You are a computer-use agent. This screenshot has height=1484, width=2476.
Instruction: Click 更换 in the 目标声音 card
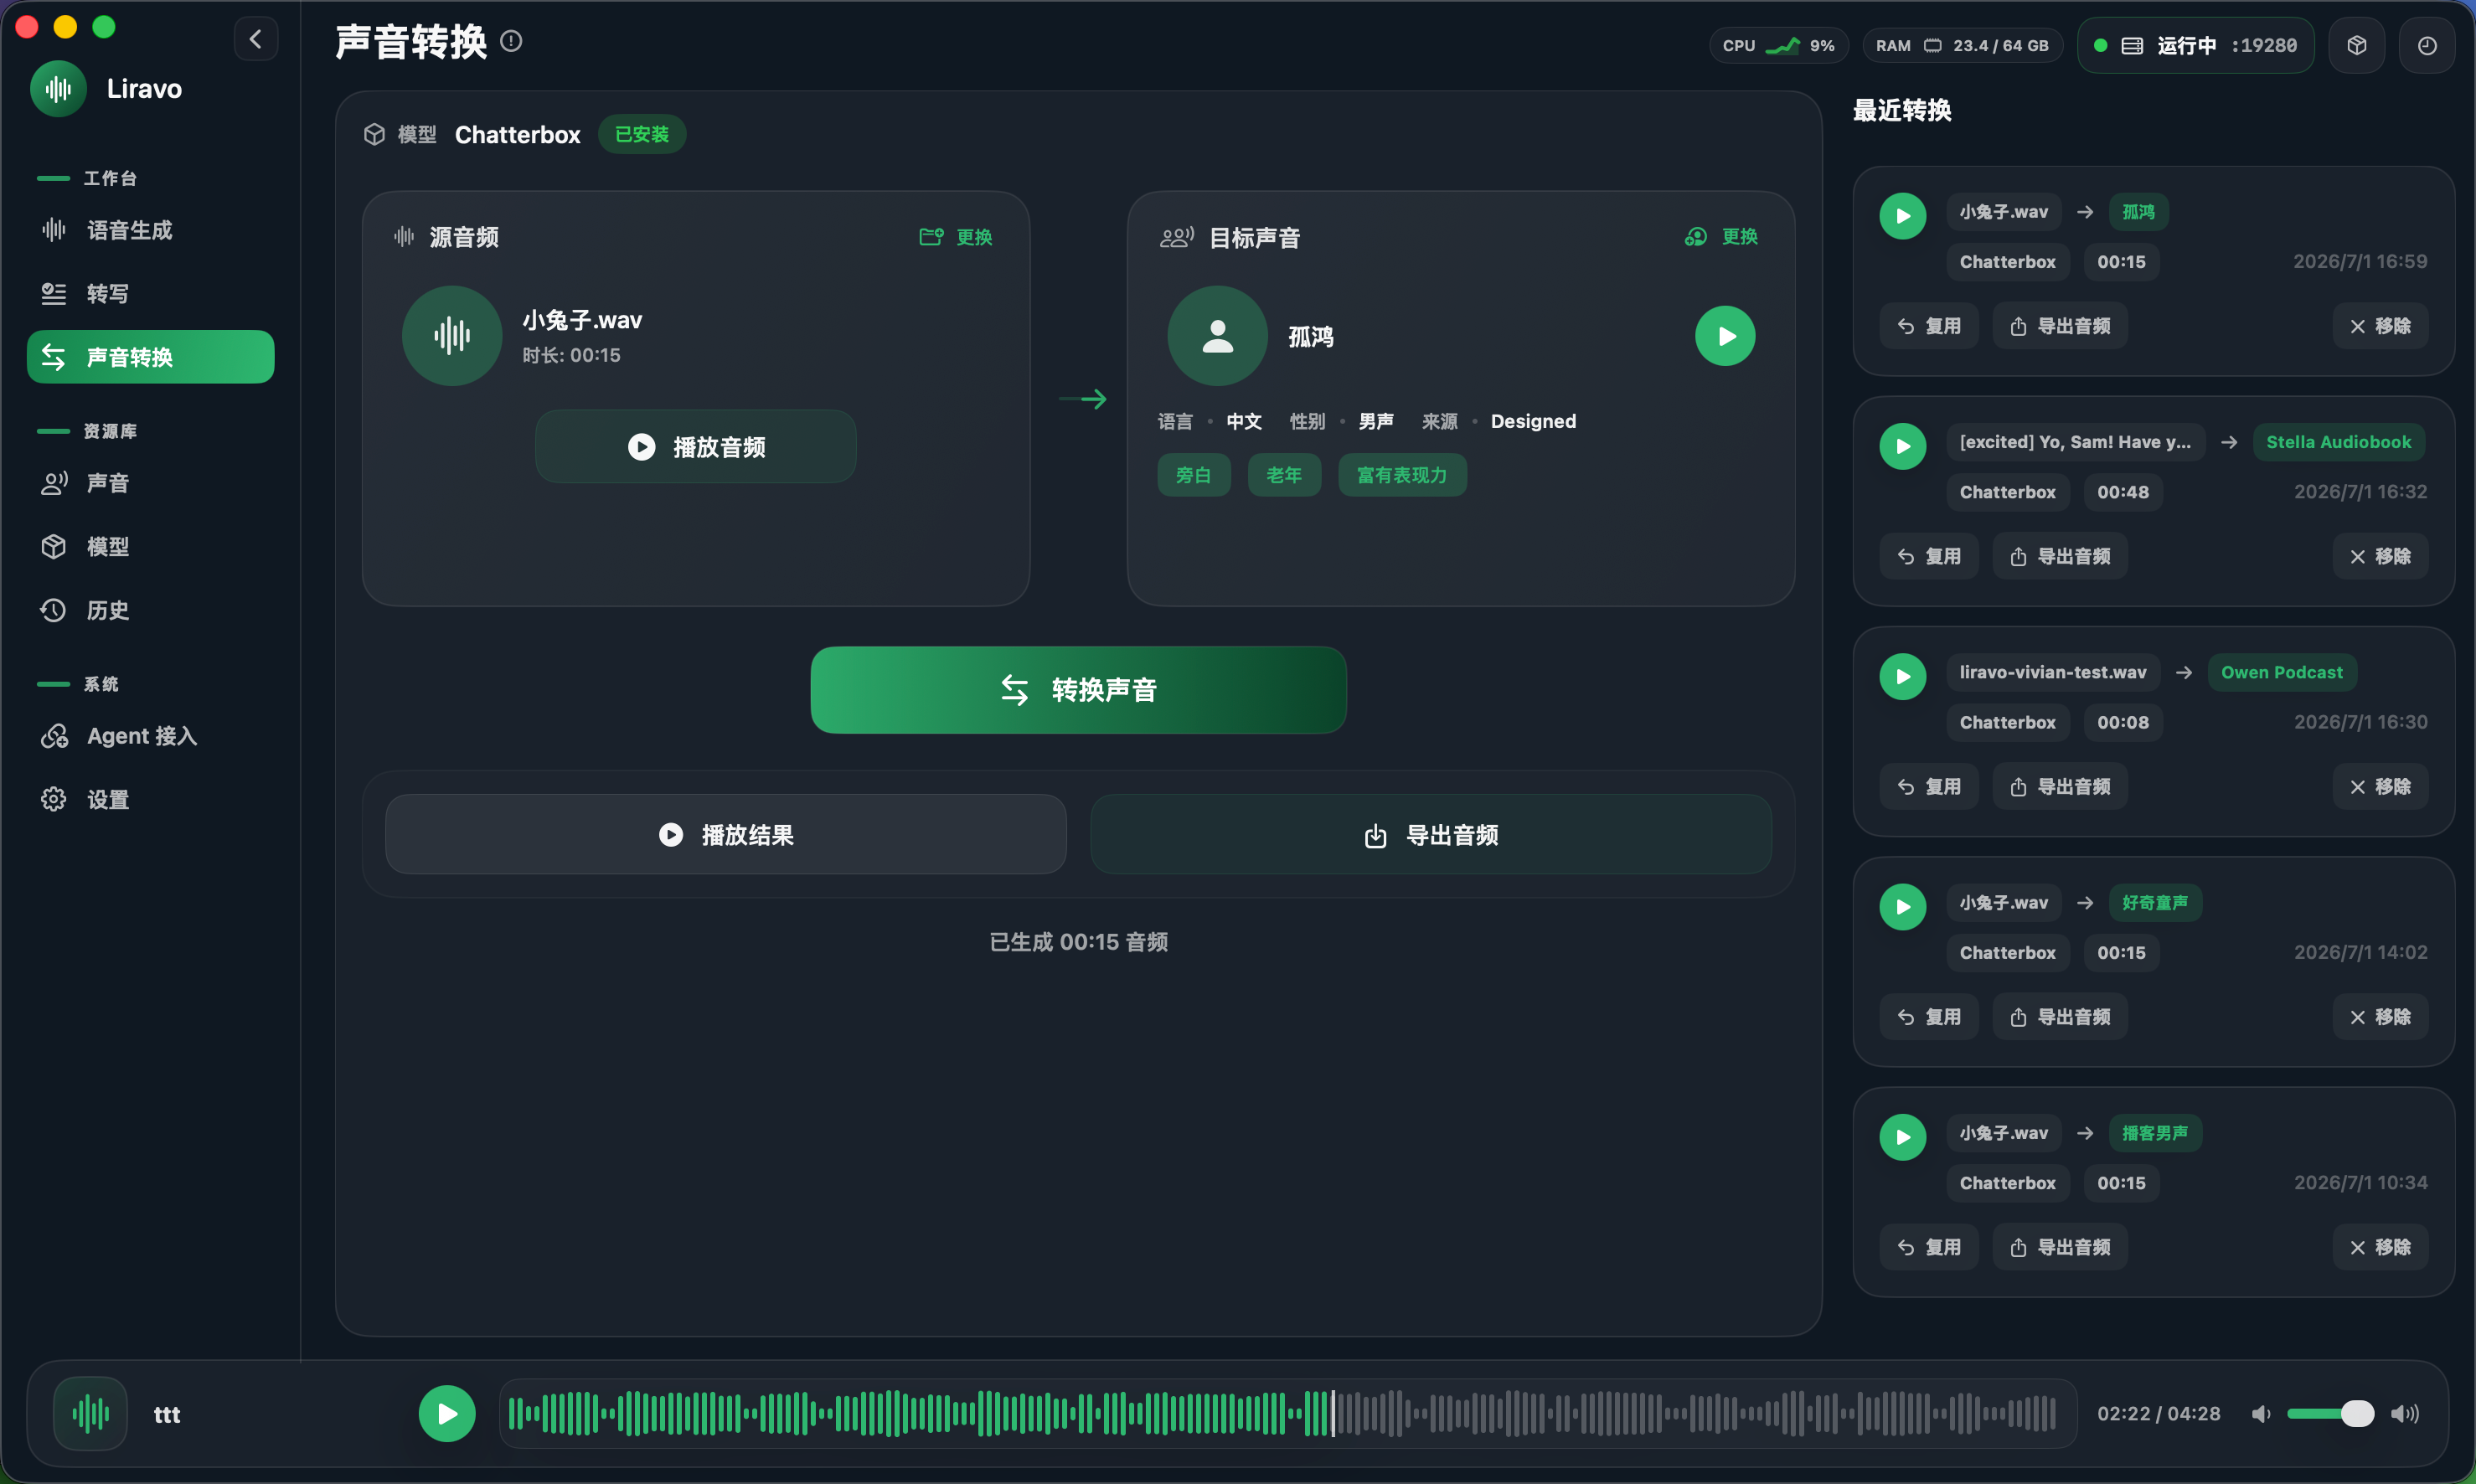[1721, 236]
